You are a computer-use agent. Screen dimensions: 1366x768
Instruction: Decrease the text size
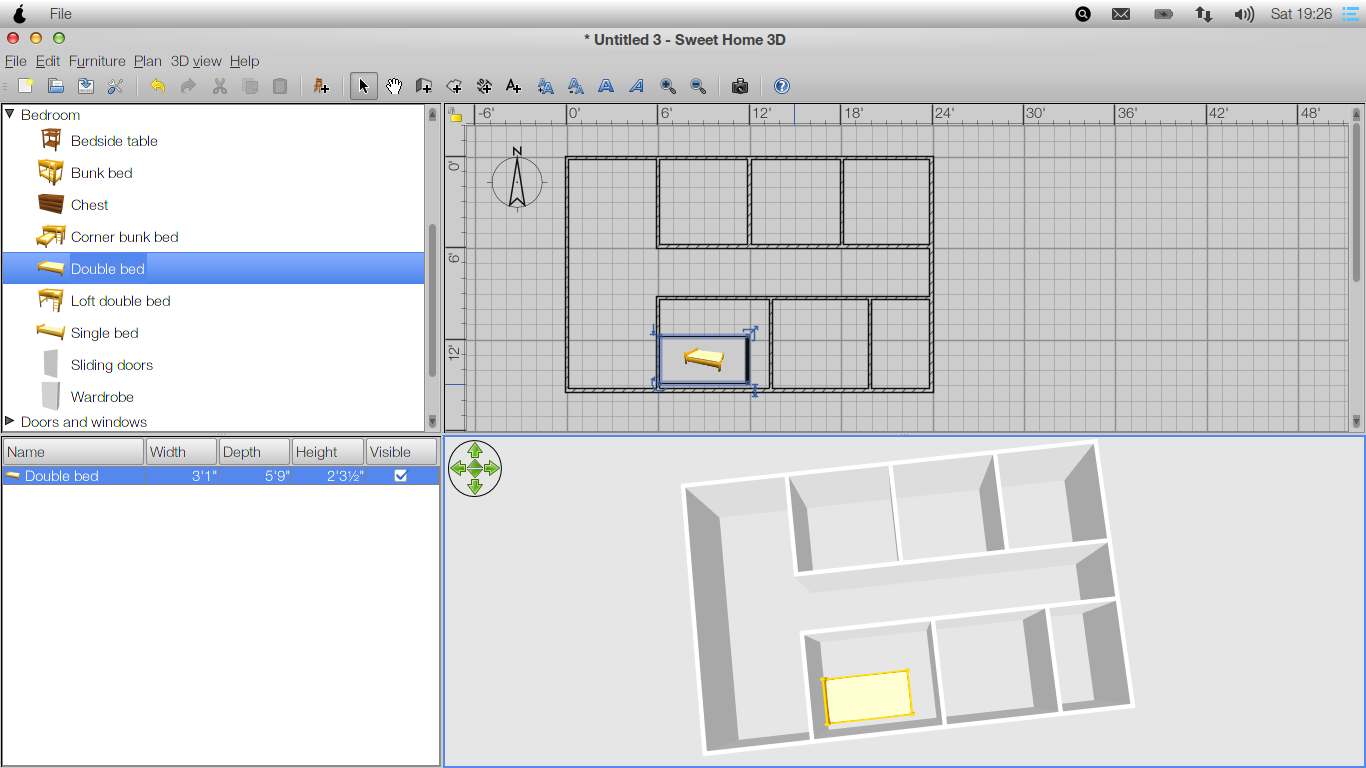pos(576,86)
